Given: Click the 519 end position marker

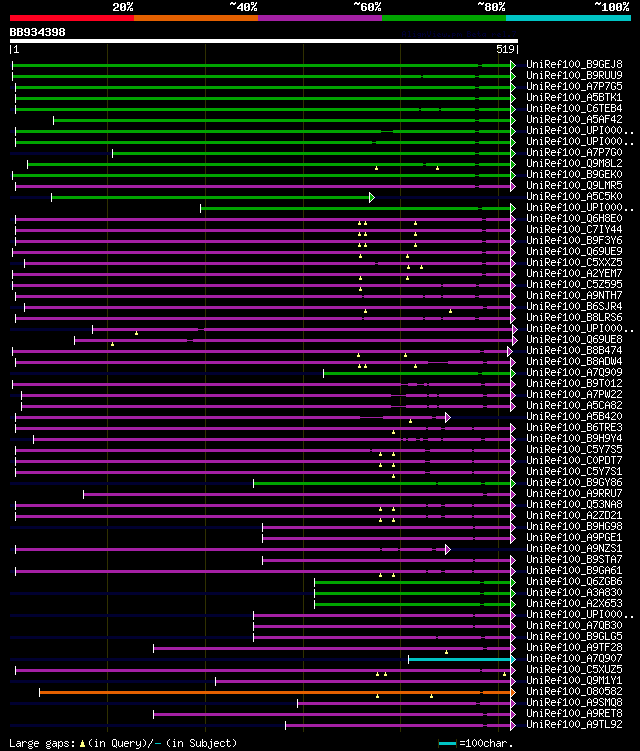Looking at the screenshot, I should pos(506,49).
